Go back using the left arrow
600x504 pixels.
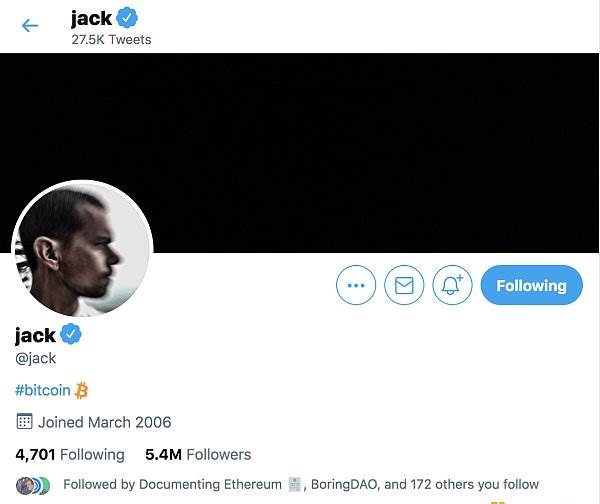pos(30,26)
